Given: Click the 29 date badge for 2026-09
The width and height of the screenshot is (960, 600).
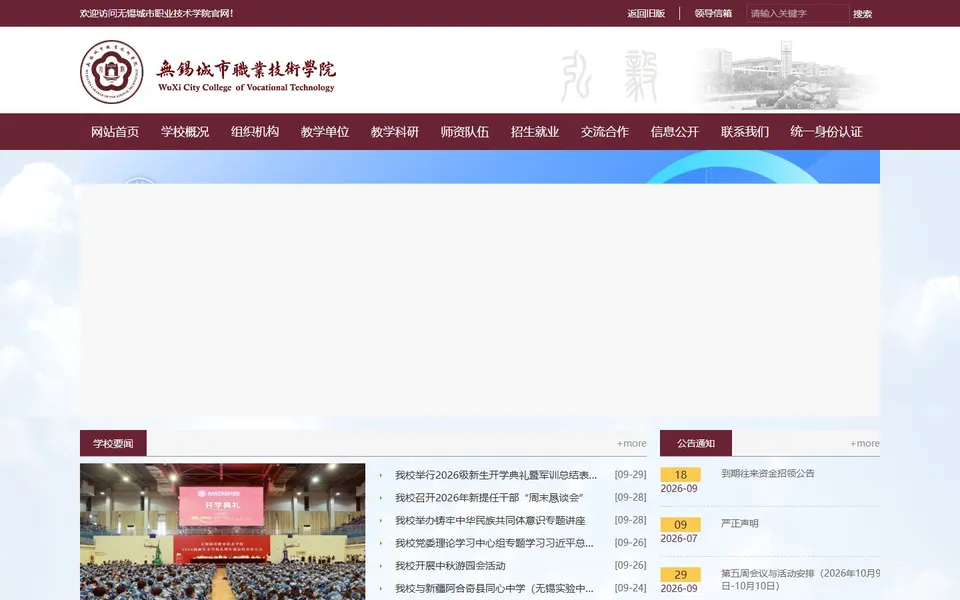Looking at the screenshot, I should (x=680, y=575).
